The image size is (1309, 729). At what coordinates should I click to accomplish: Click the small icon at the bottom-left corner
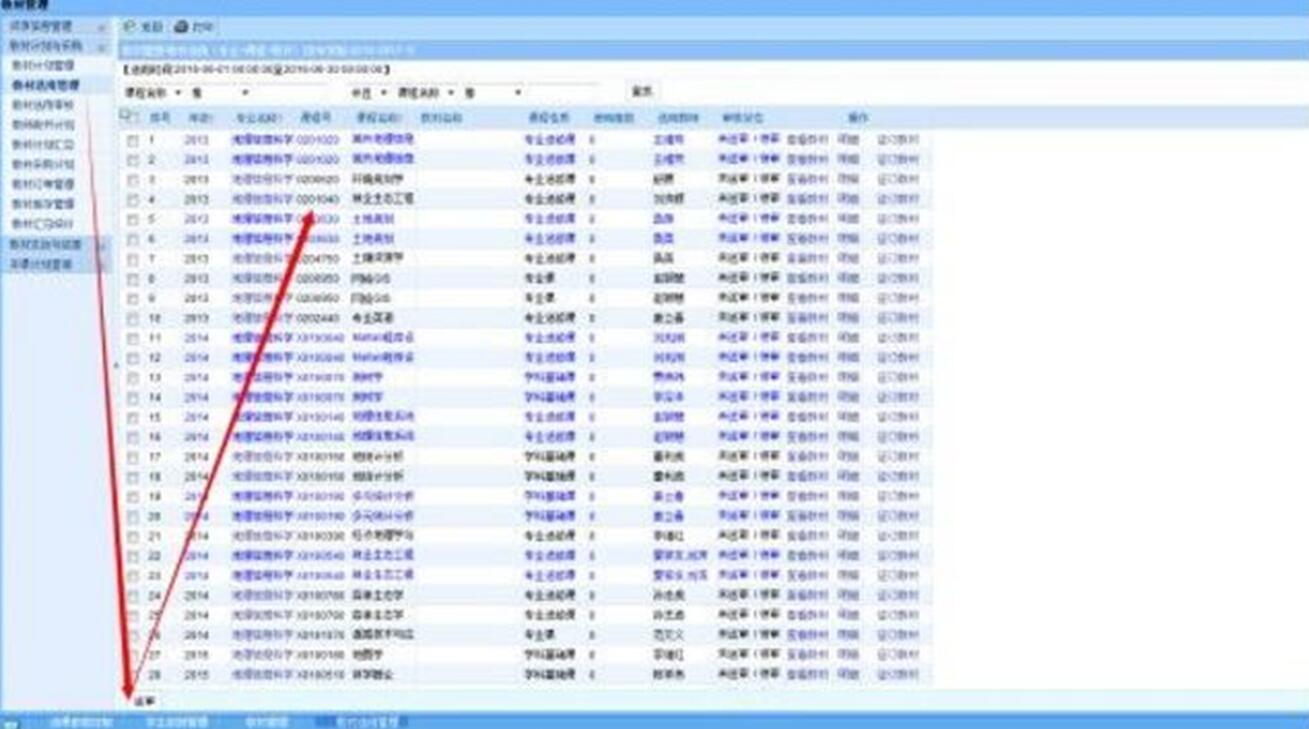(x=10, y=722)
